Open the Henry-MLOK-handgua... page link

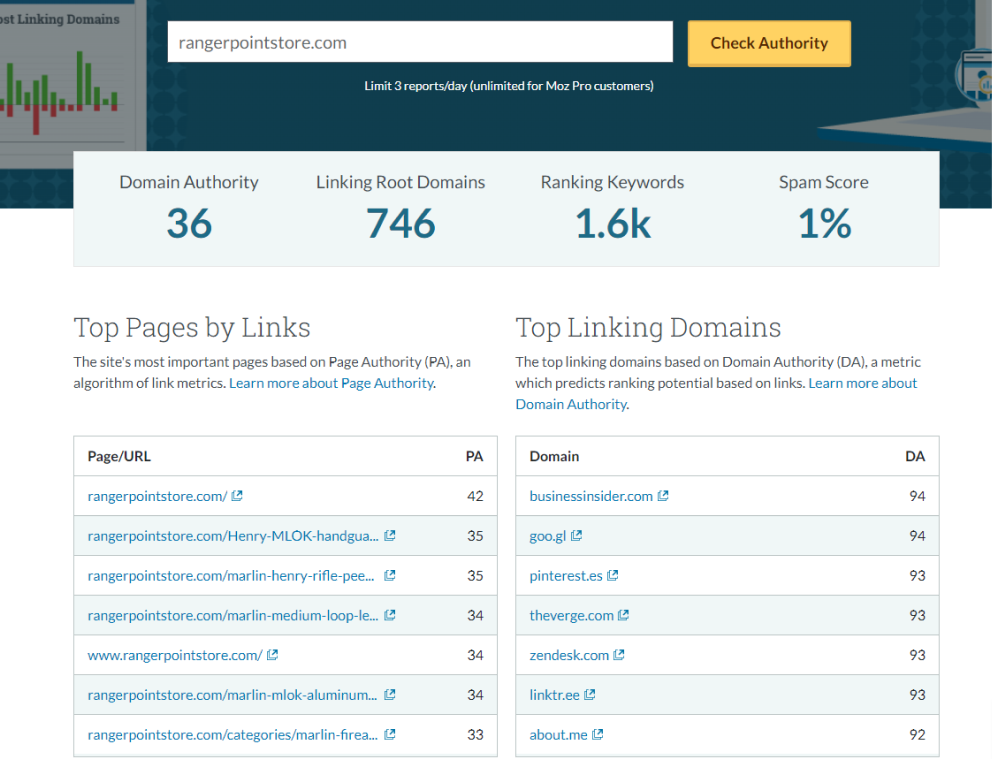233,536
